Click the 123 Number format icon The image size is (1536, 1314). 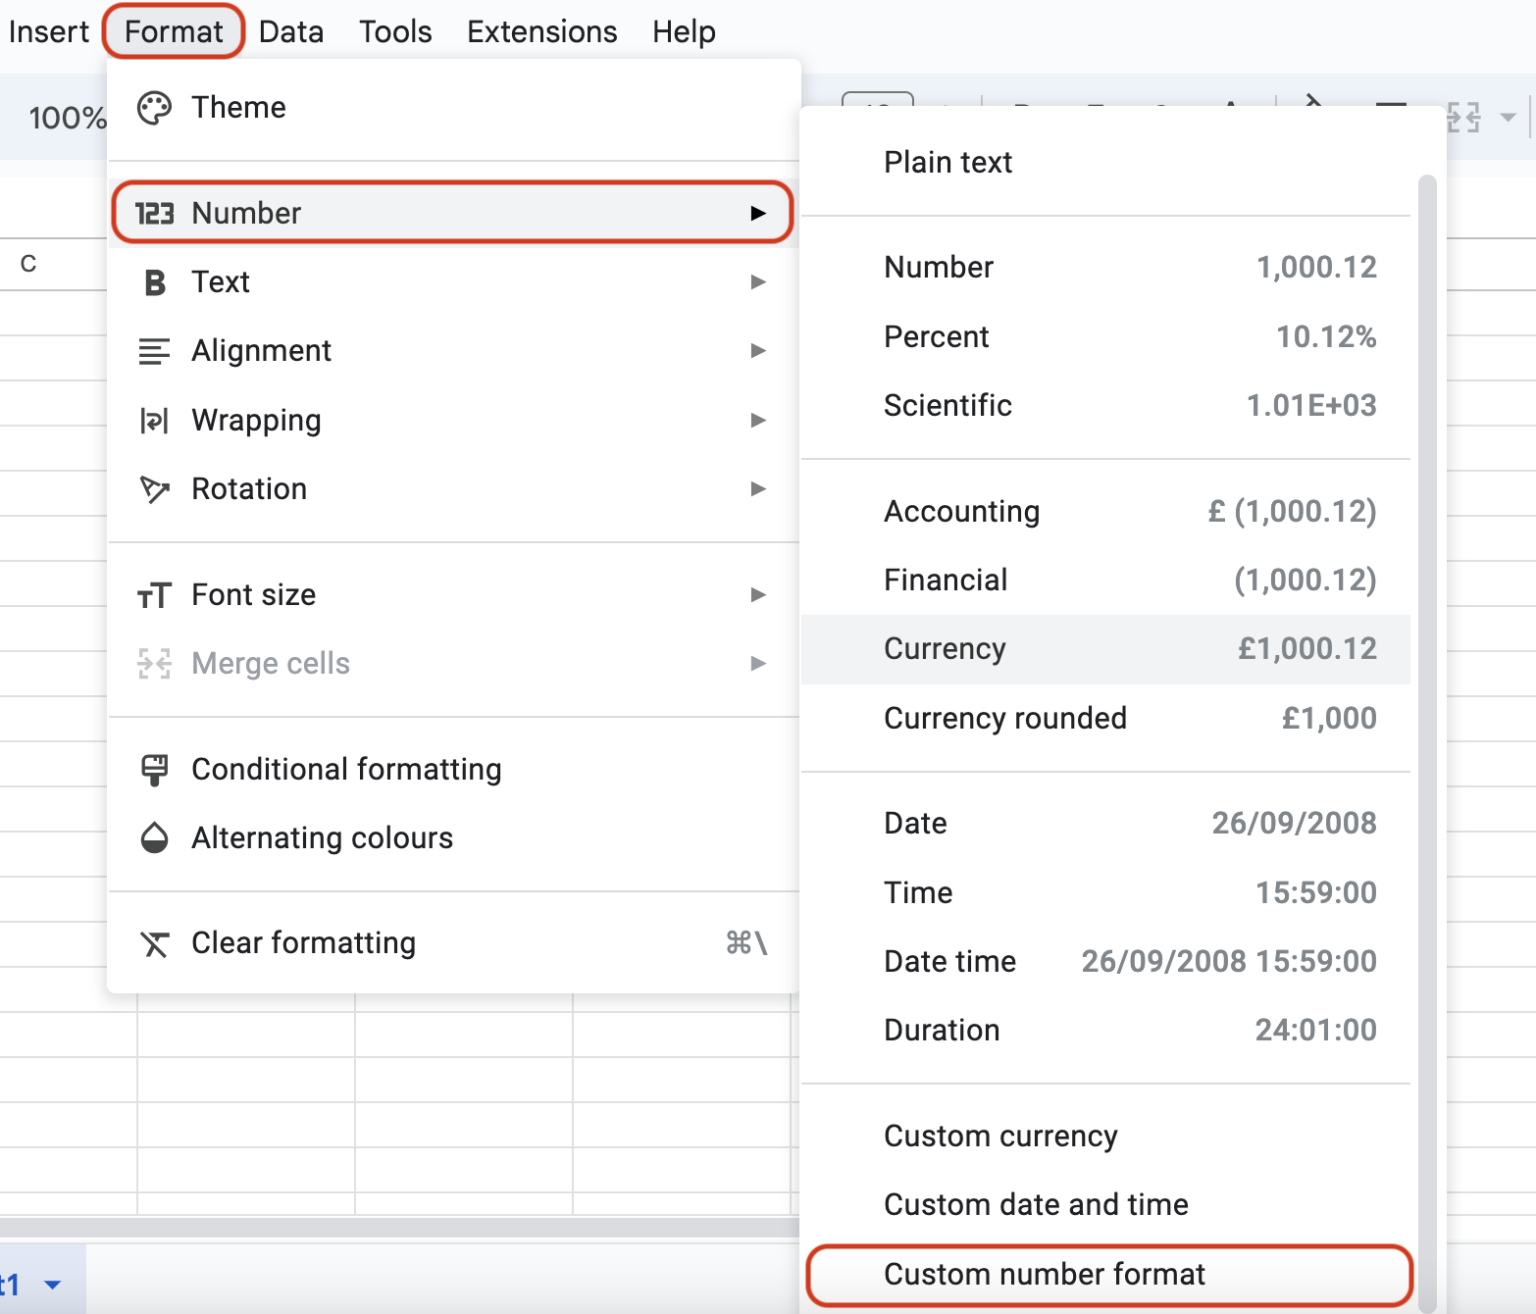click(x=155, y=212)
